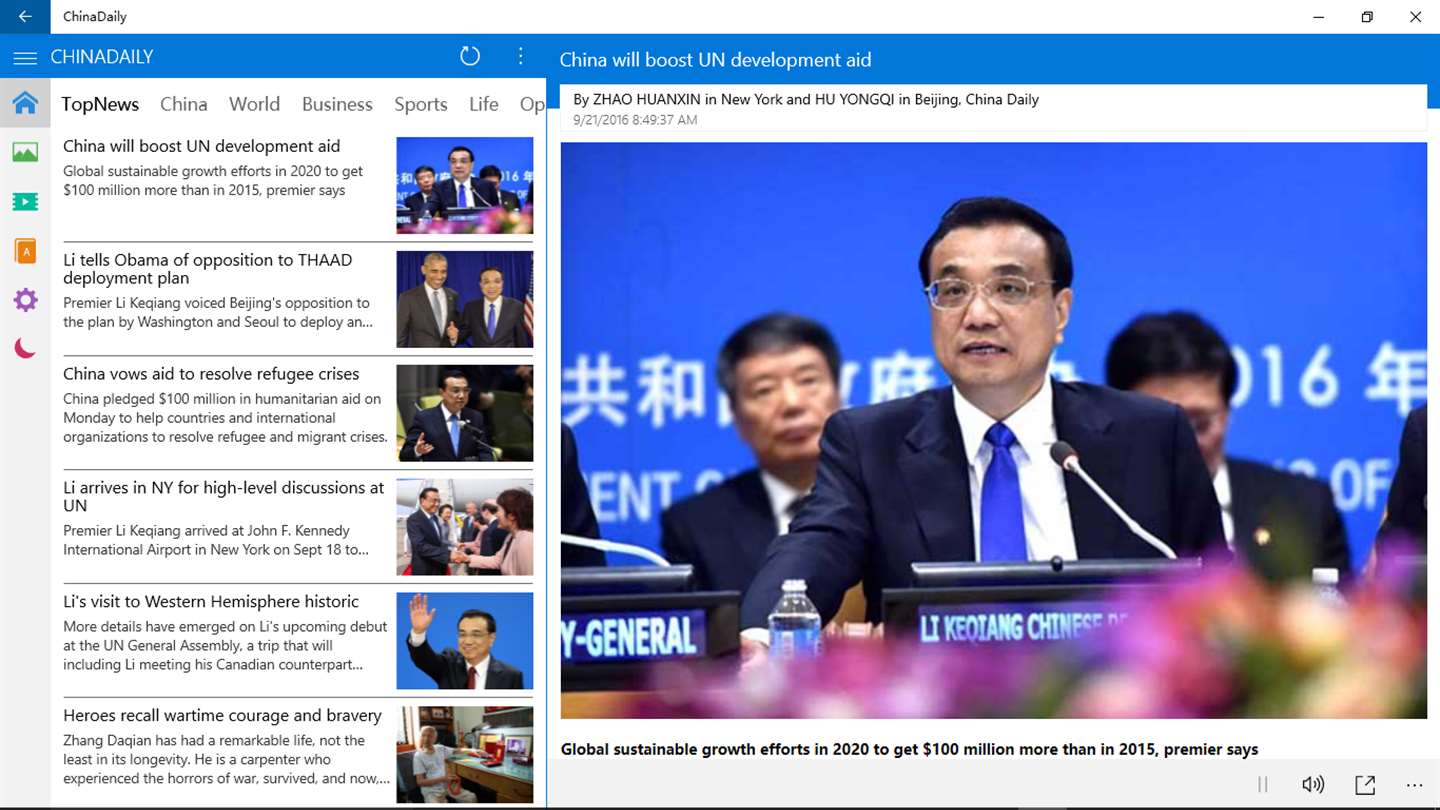Click the article byline text
This screenshot has width=1440, height=810.
(x=806, y=99)
